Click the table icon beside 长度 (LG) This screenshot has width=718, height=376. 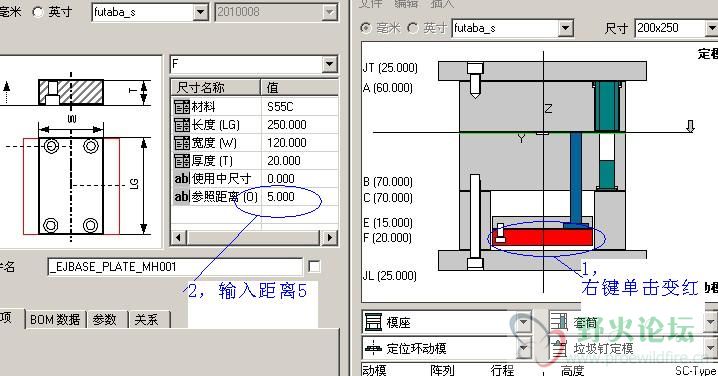click(x=181, y=125)
